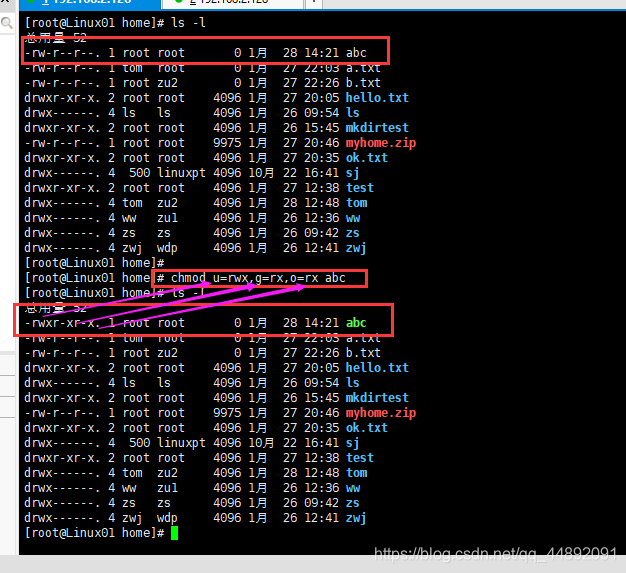The width and height of the screenshot is (626, 573).
Task: Click hello.txt directory name in second listing
Action: [377, 368]
